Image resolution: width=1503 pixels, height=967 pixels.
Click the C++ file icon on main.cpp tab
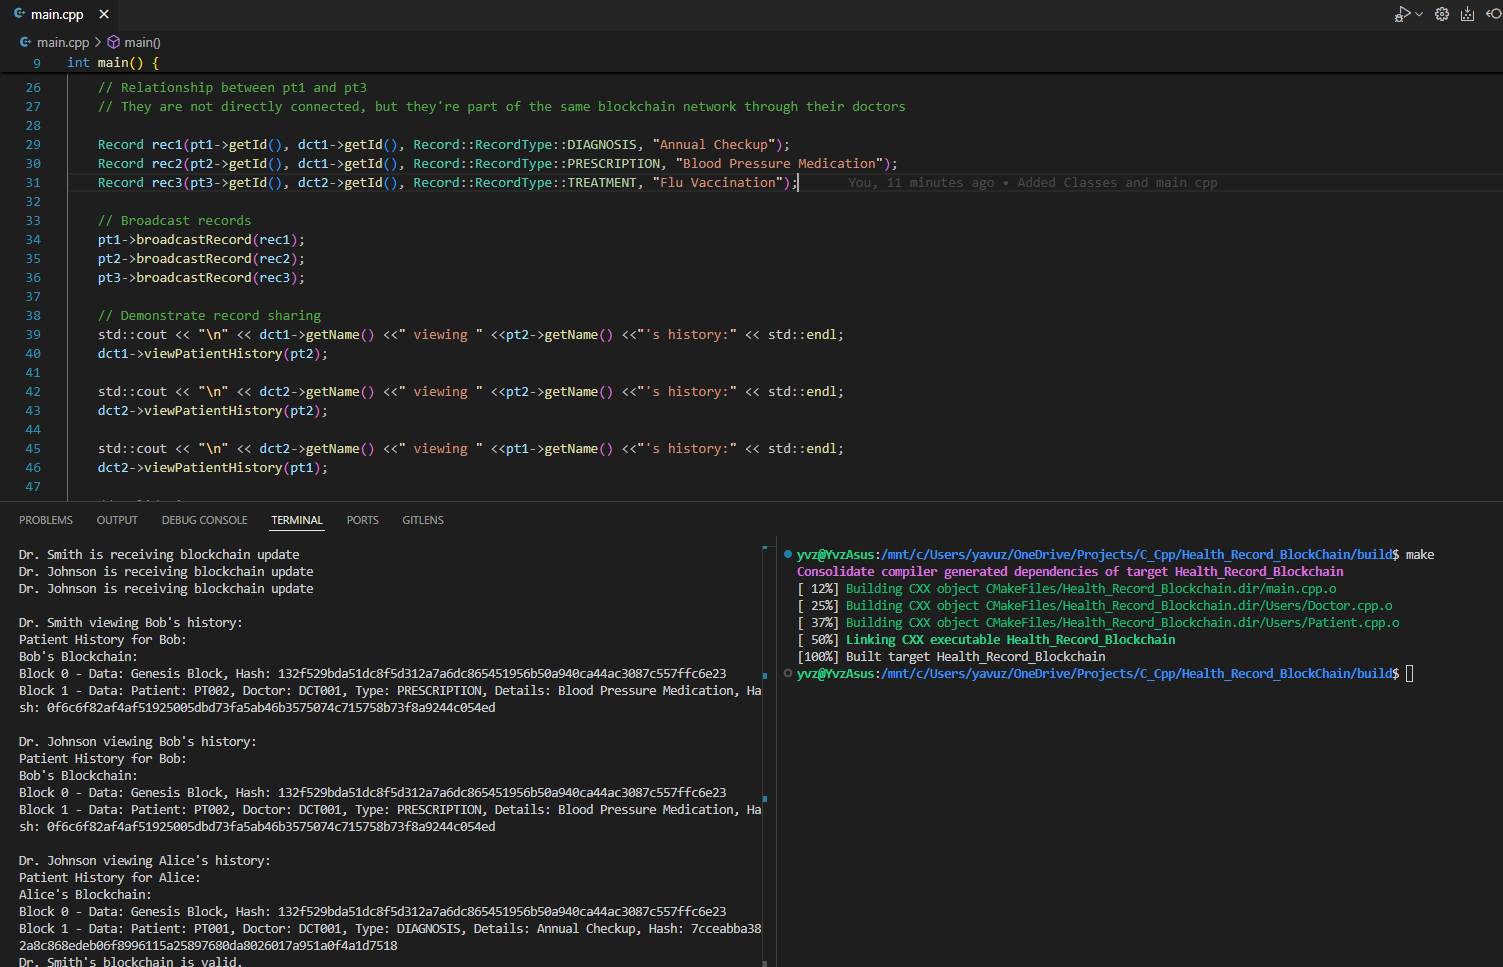point(19,14)
